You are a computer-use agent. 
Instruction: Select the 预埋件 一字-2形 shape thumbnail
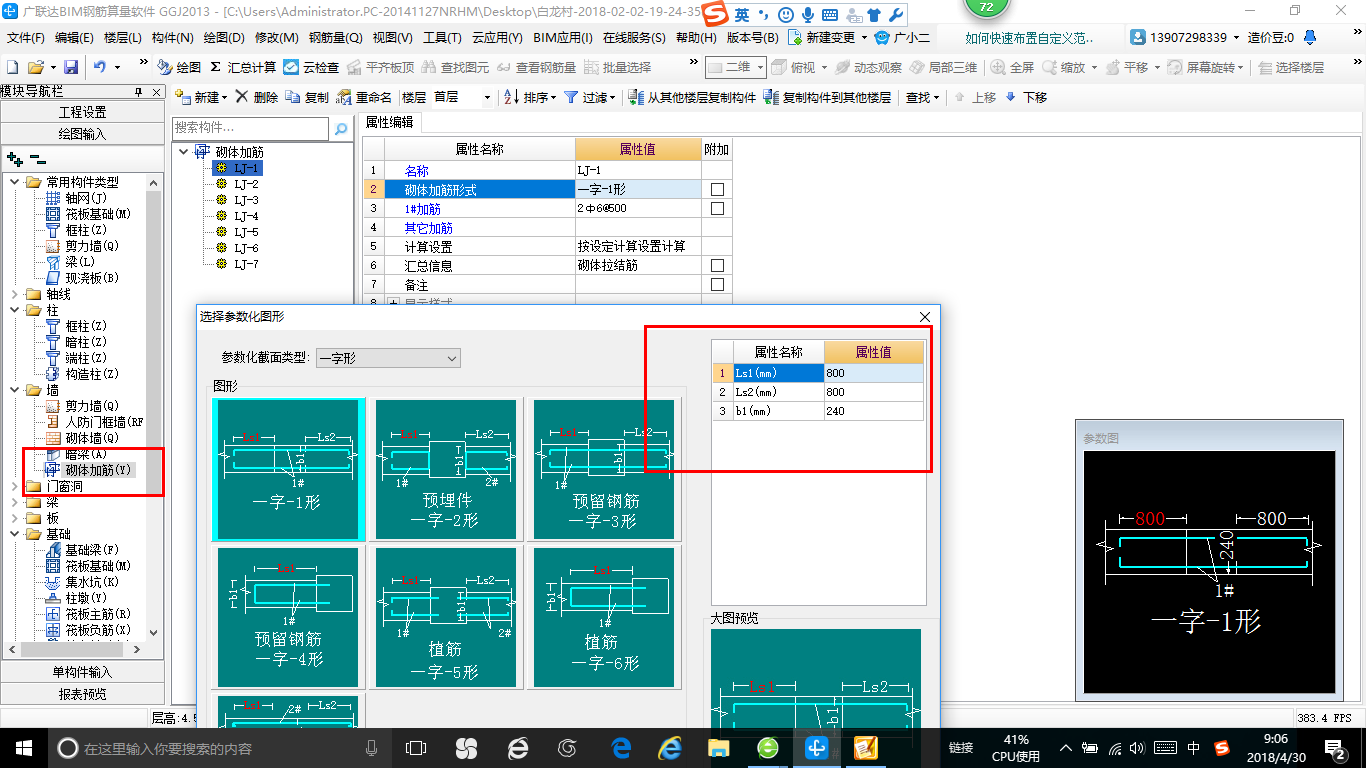(x=445, y=469)
